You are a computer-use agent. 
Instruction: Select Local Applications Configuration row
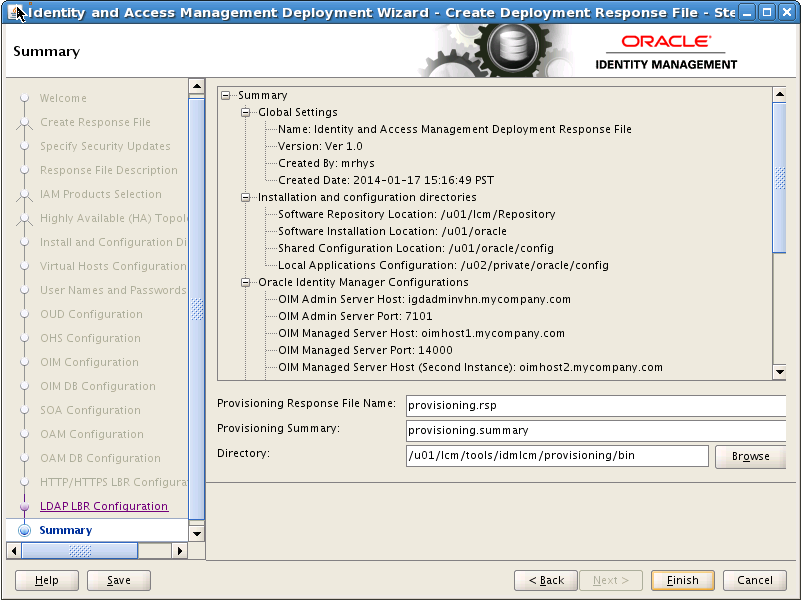click(x=443, y=265)
